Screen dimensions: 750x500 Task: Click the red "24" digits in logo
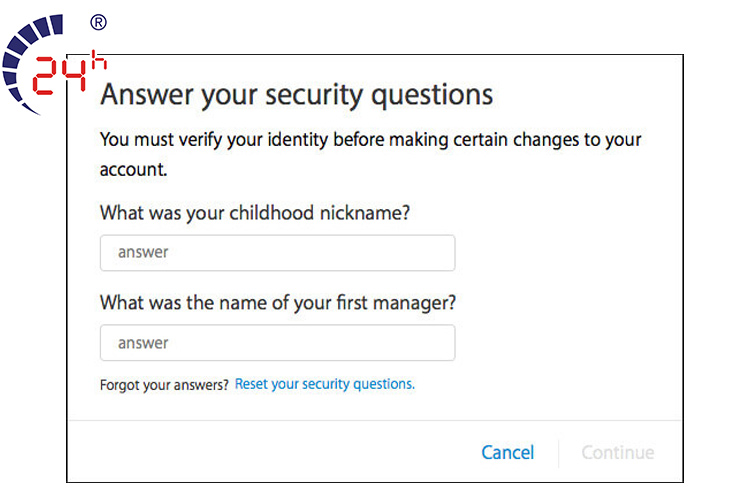pos(58,76)
